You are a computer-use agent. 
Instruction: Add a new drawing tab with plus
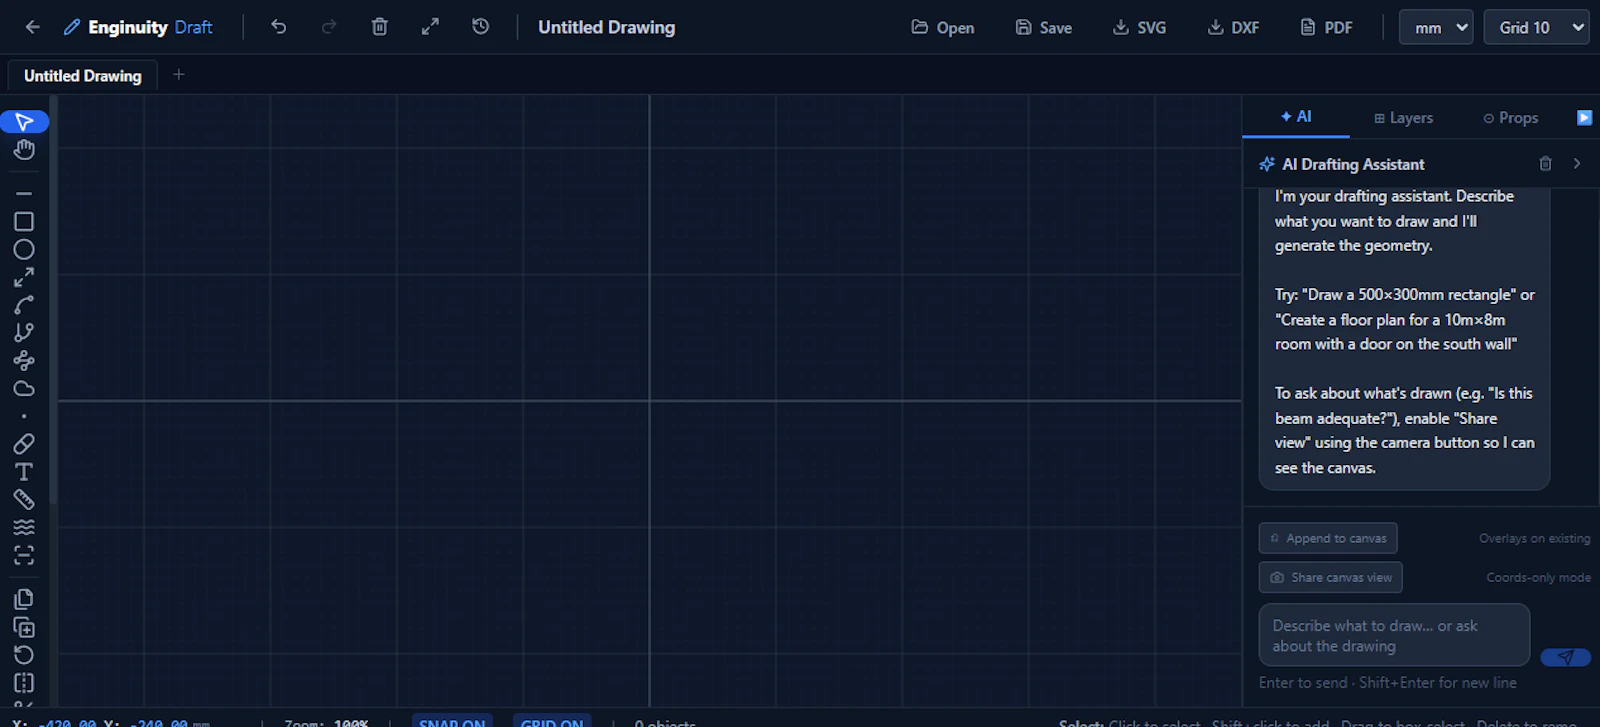pos(179,75)
